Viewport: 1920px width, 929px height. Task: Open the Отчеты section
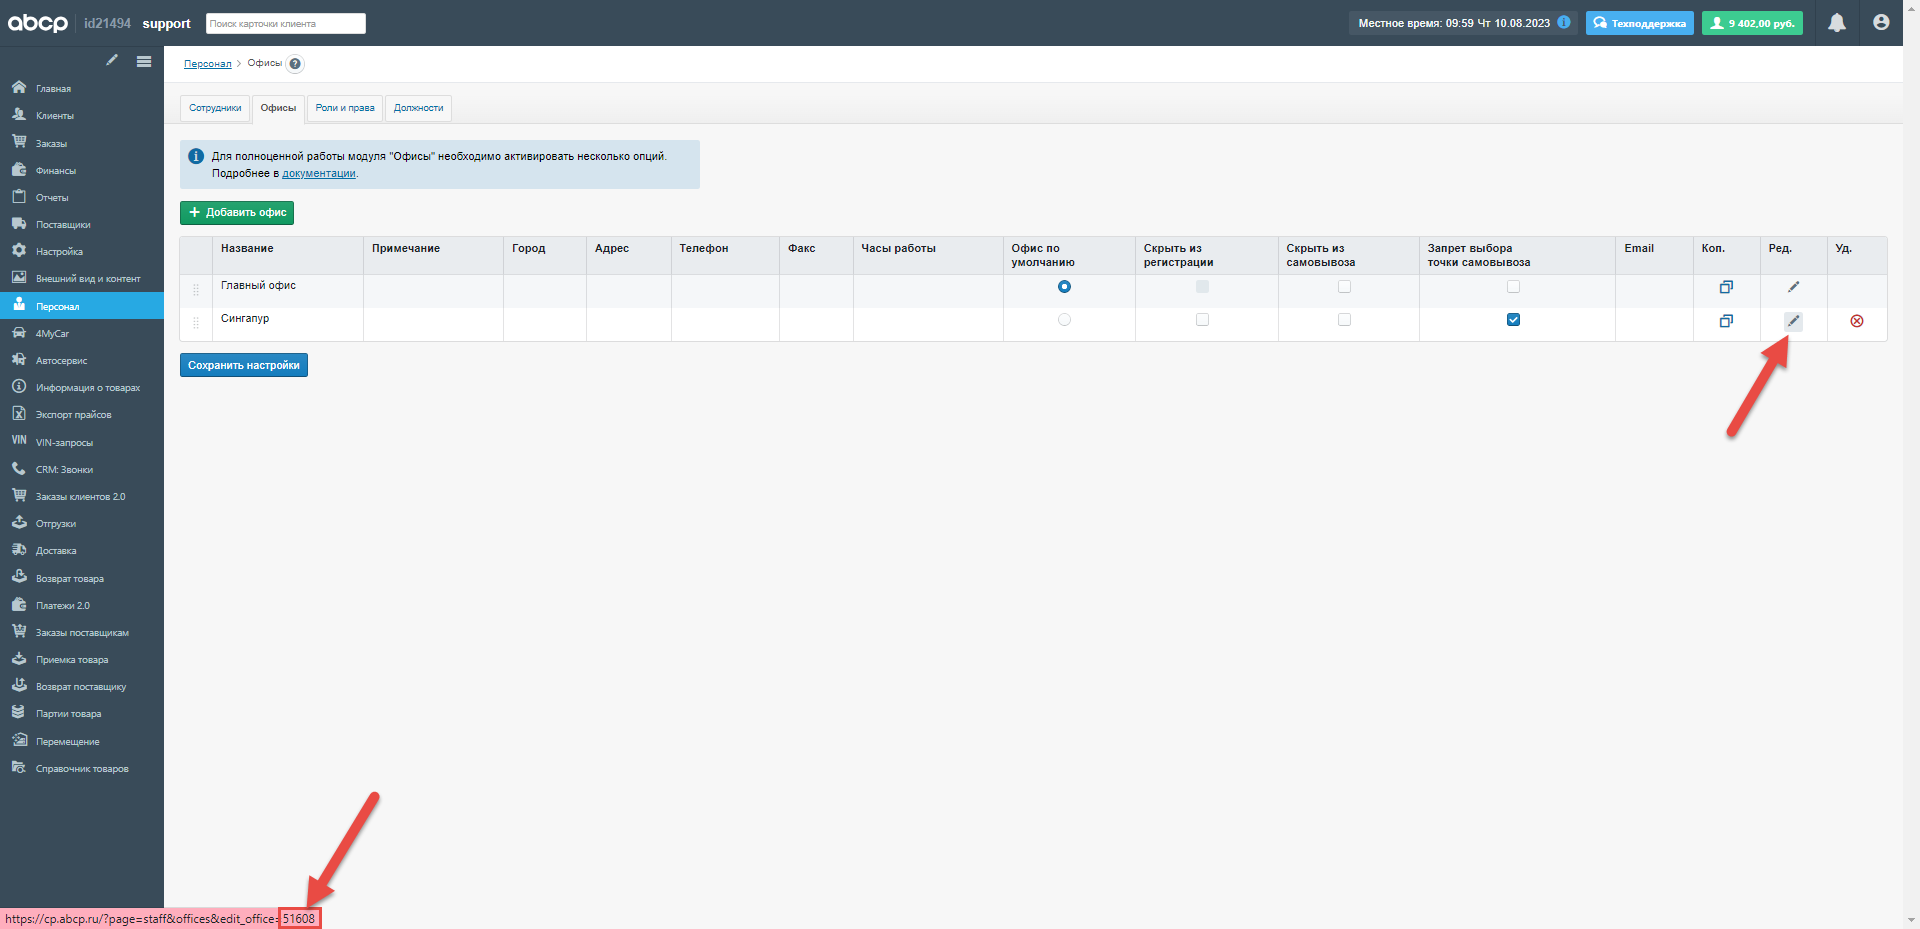(82, 198)
